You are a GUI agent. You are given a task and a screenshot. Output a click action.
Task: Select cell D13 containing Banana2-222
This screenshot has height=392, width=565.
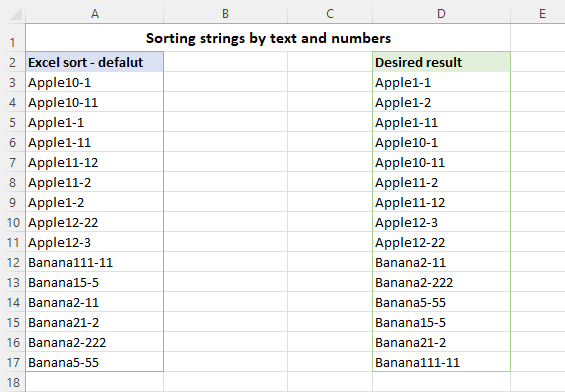click(x=441, y=282)
